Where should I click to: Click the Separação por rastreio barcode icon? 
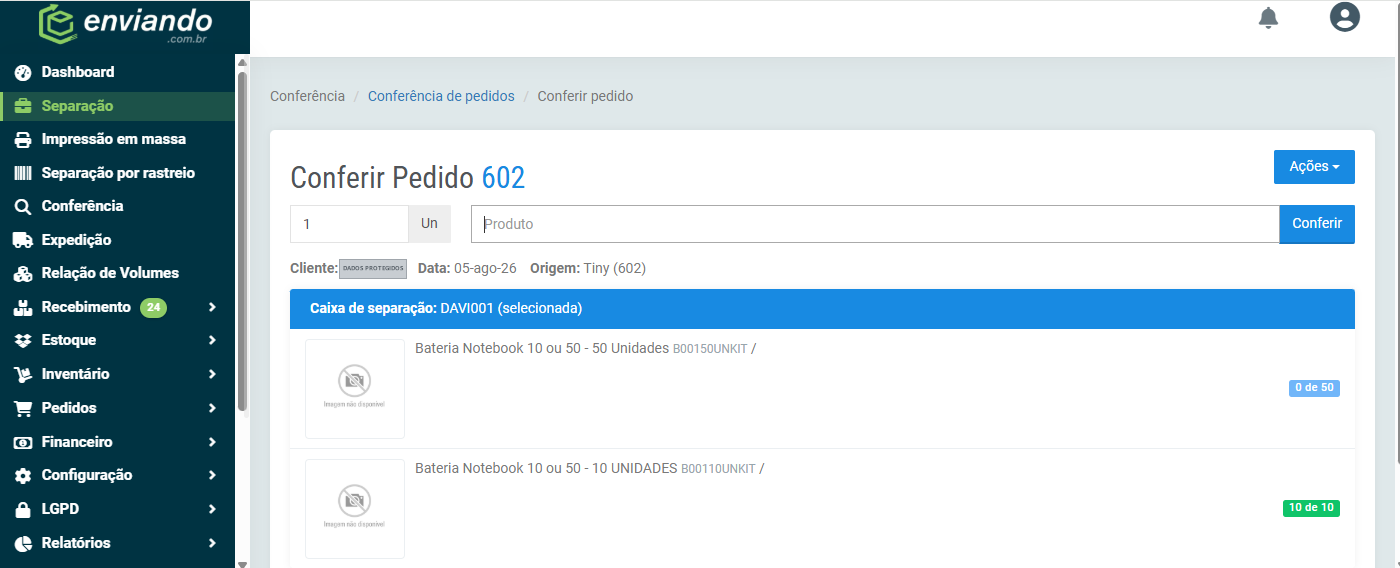(23, 173)
